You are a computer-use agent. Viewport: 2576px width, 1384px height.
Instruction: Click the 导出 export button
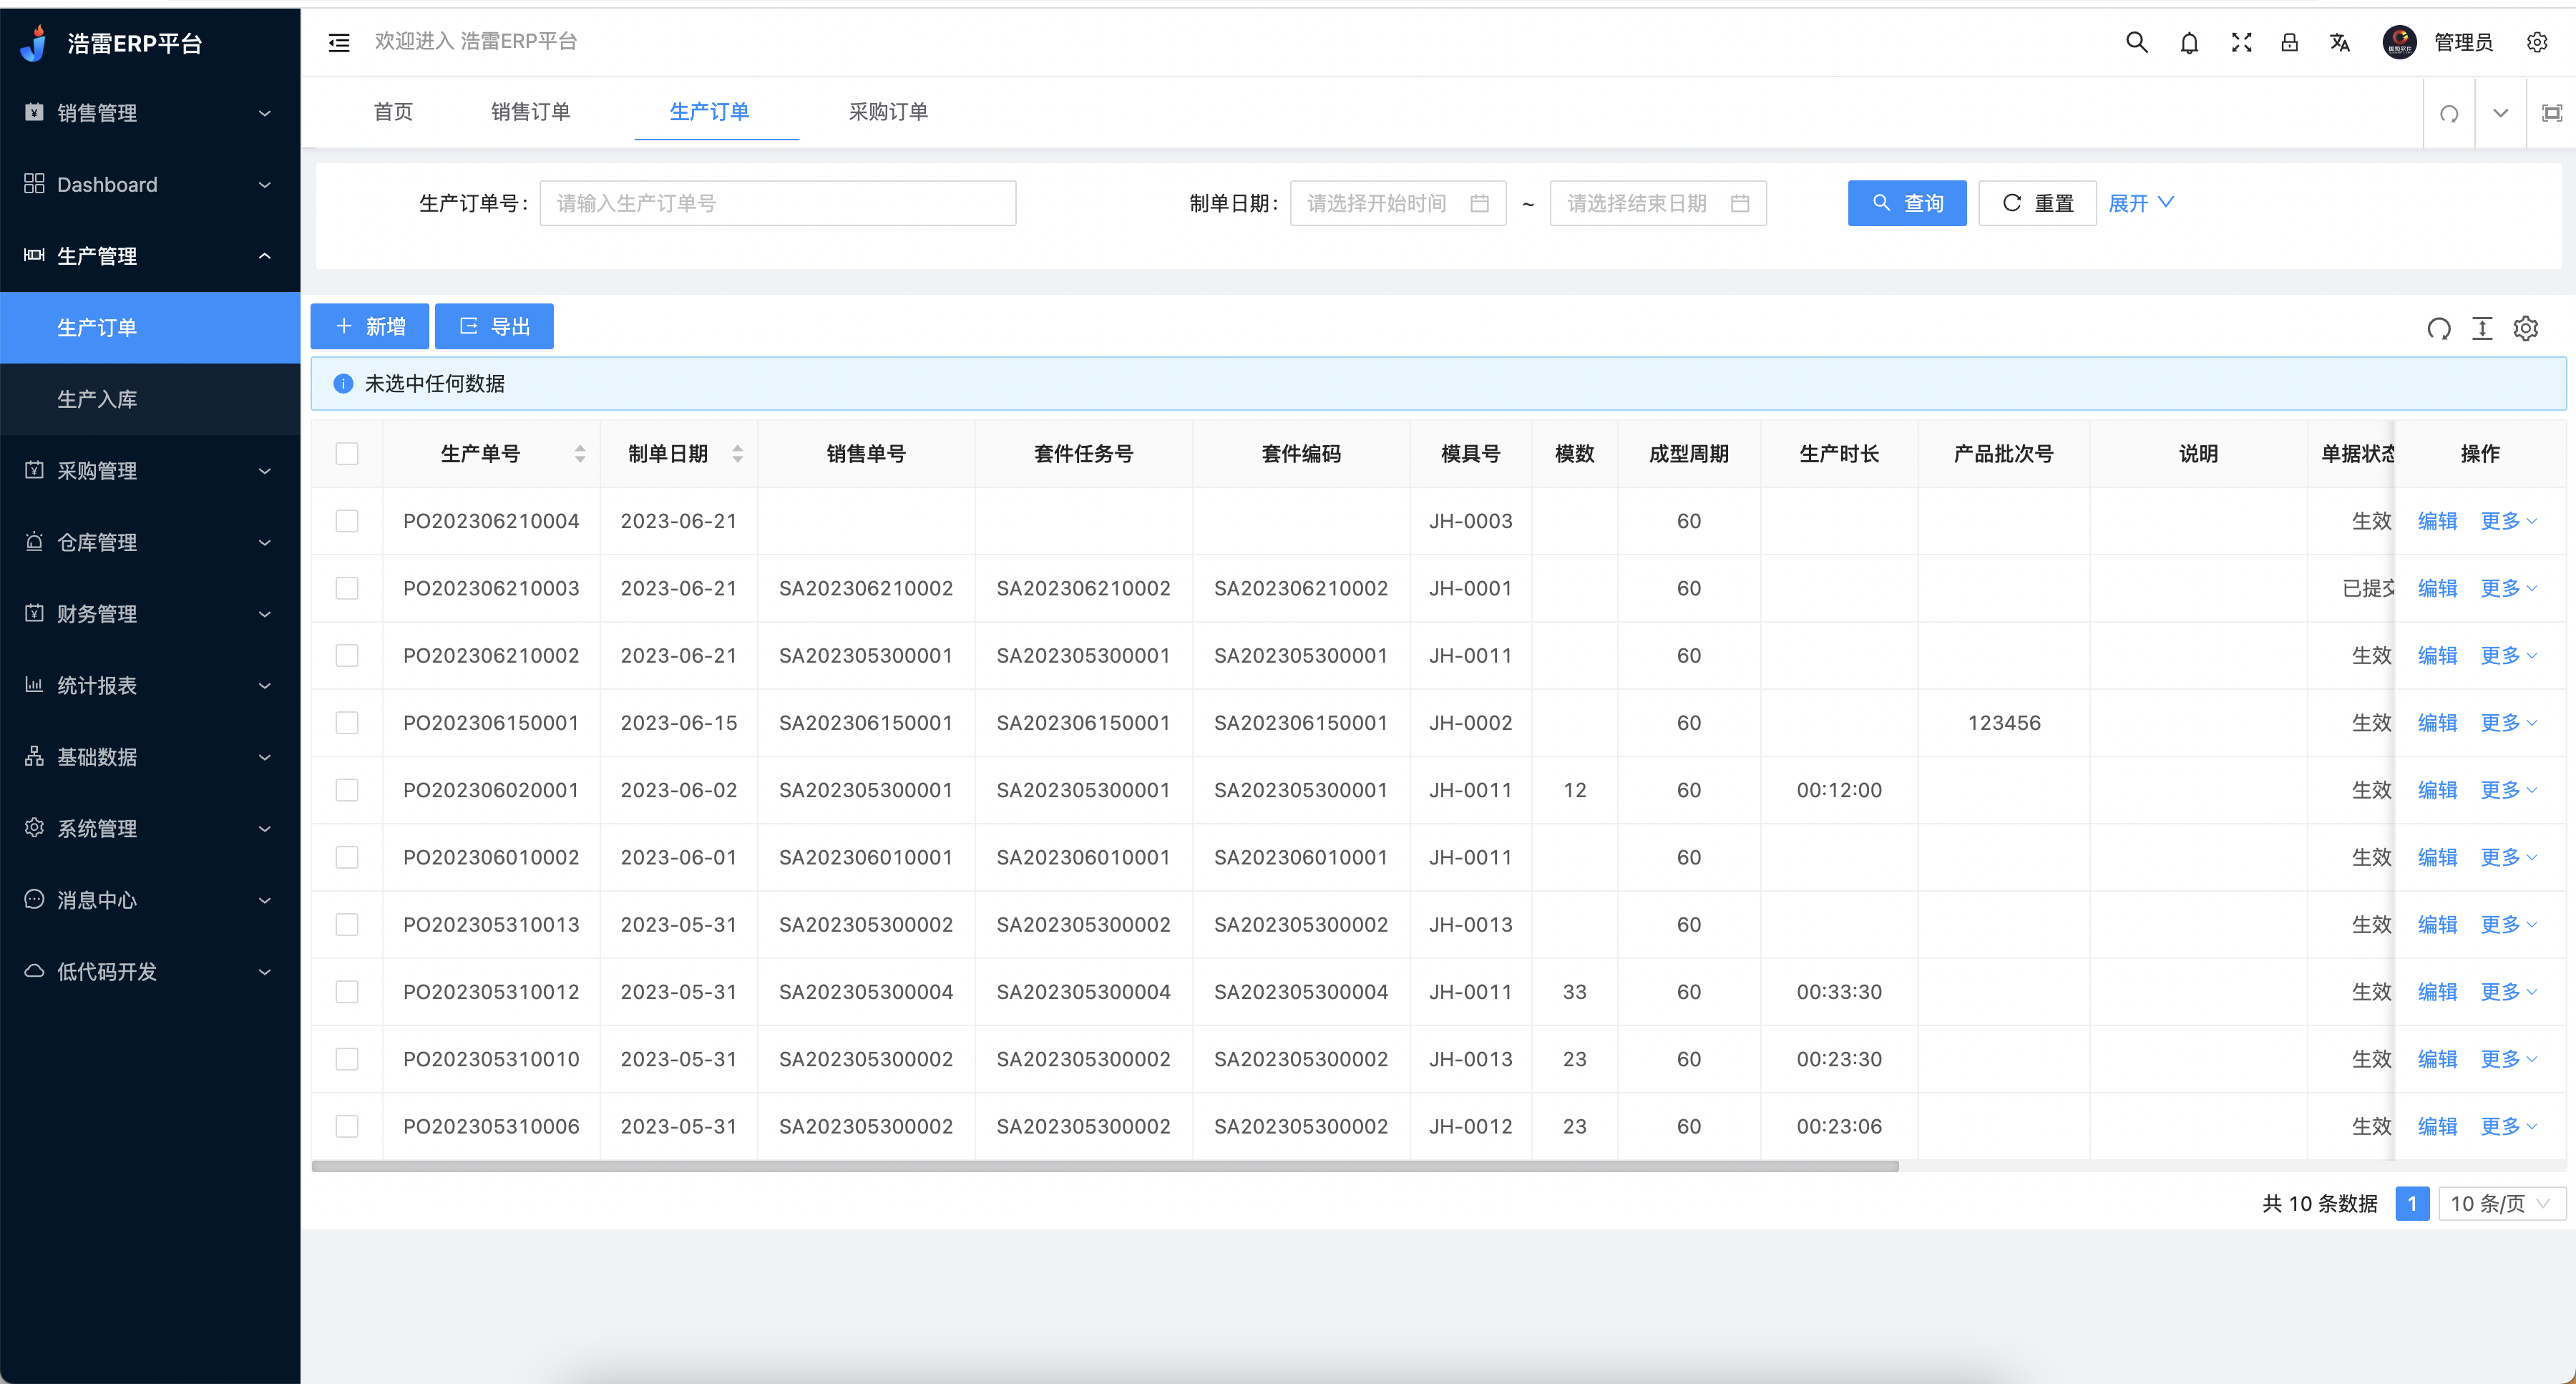coord(494,326)
